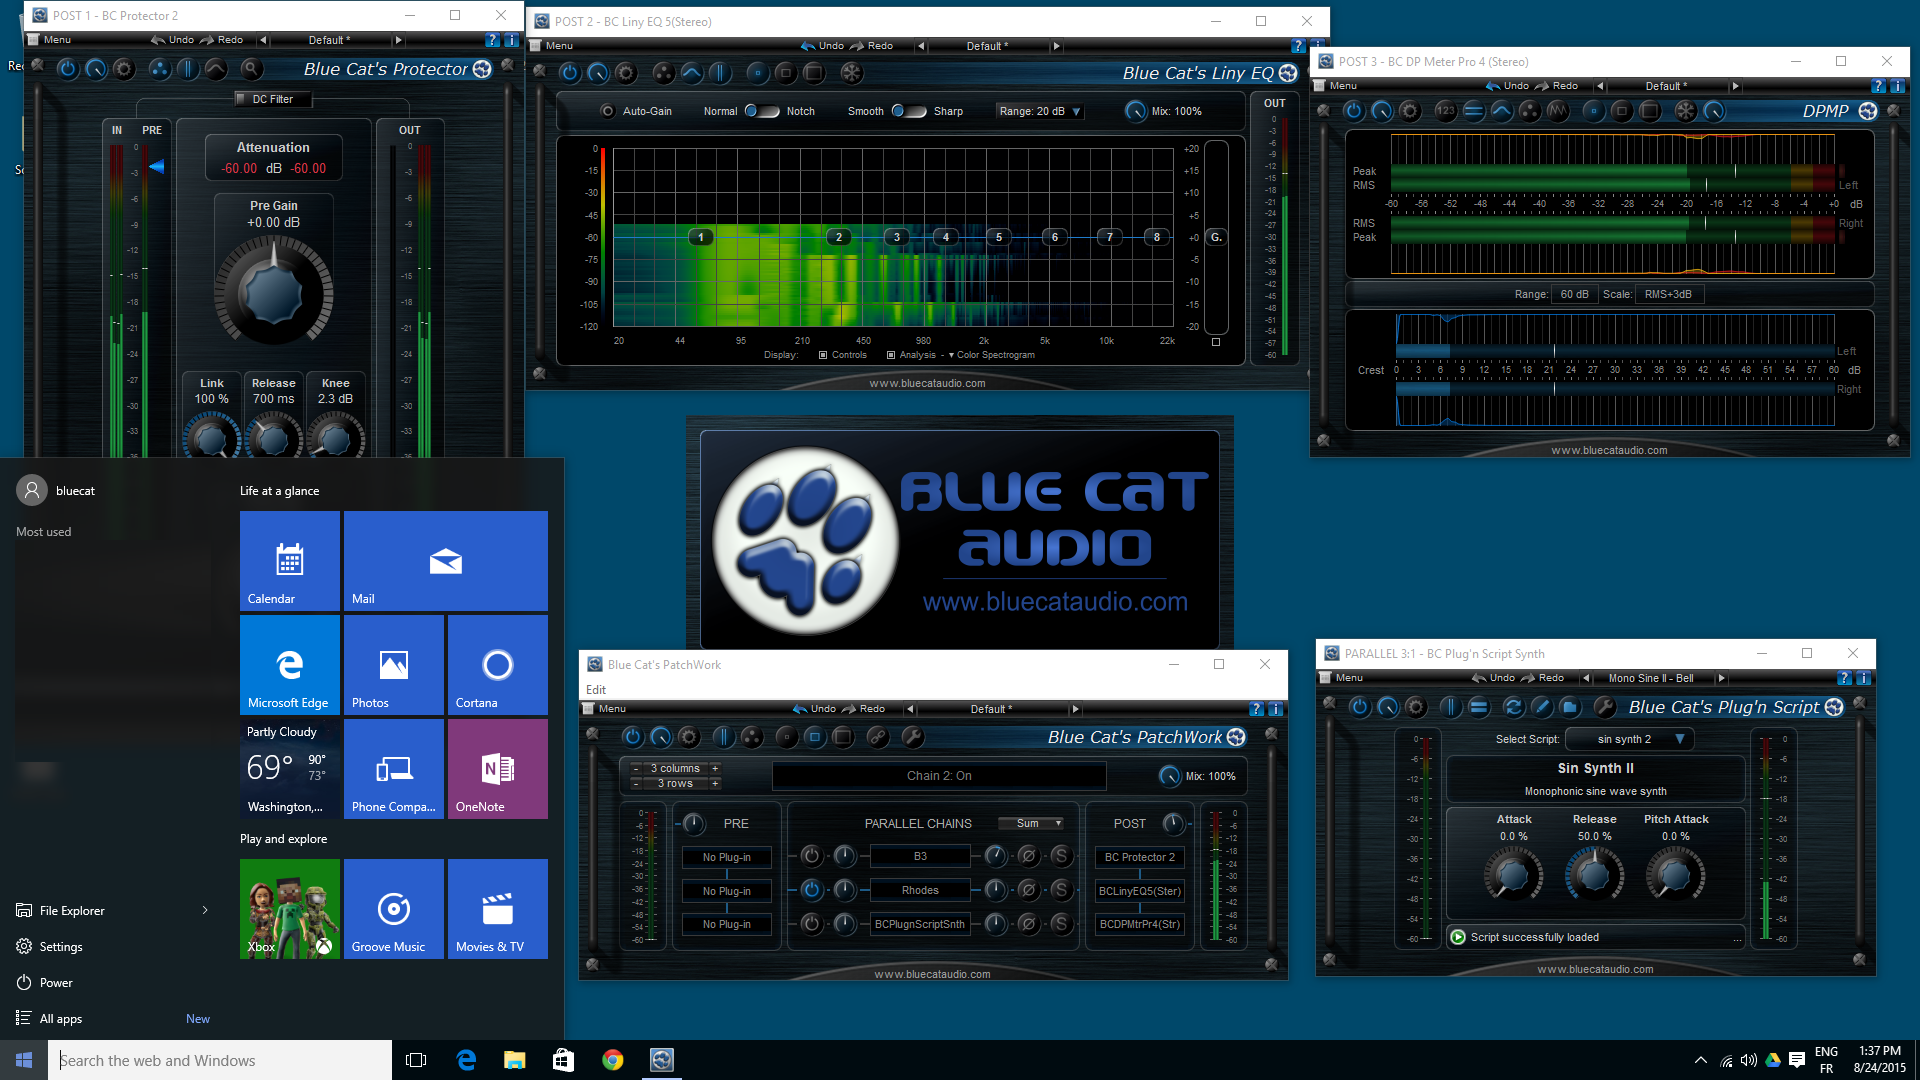Open All apps in Start menu
This screenshot has height=1080, width=1920.
coord(61,1018)
